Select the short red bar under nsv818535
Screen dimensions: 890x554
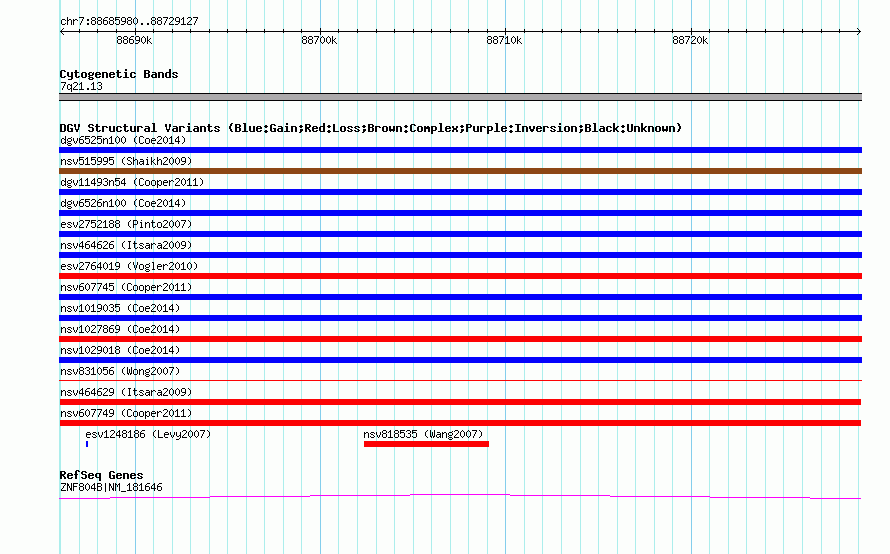[426, 444]
